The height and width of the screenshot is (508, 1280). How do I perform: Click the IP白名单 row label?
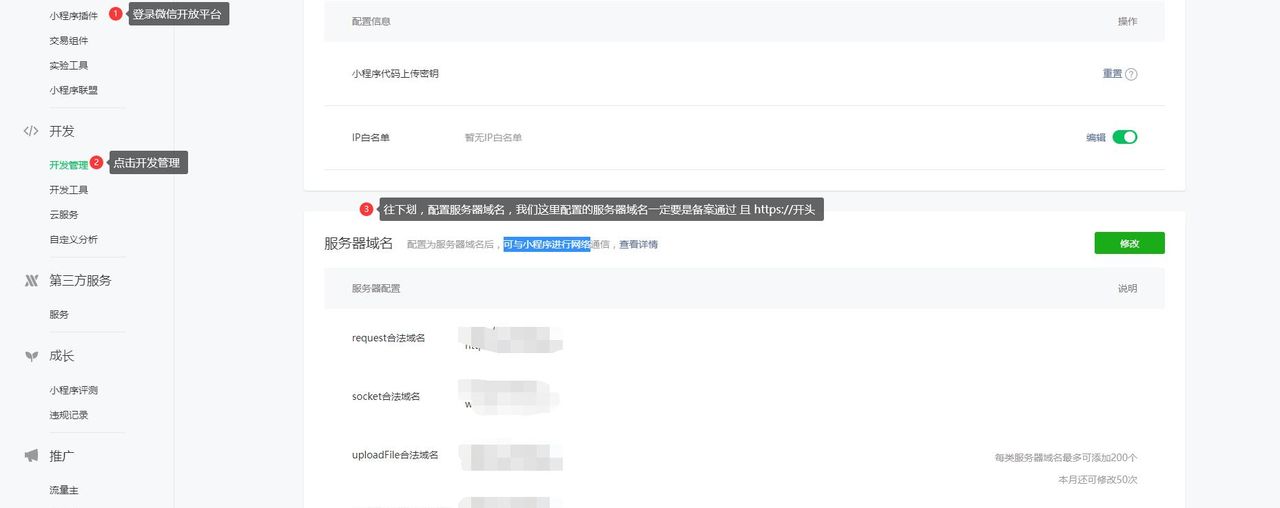pyautogui.click(x=371, y=138)
